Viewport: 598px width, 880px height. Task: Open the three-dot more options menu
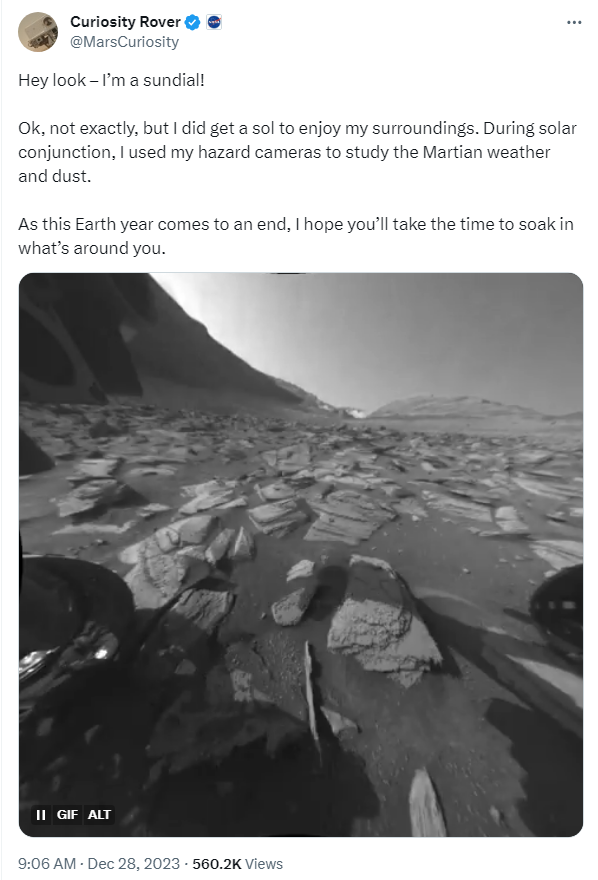tap(574, 22)
